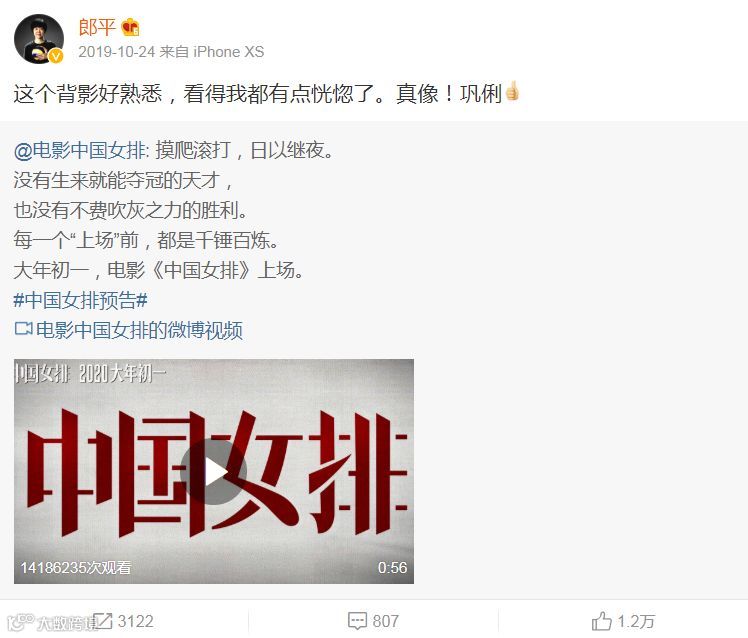
Task: Open the #中国女排预告# hashtag
Action: click(x=81, y=300)
